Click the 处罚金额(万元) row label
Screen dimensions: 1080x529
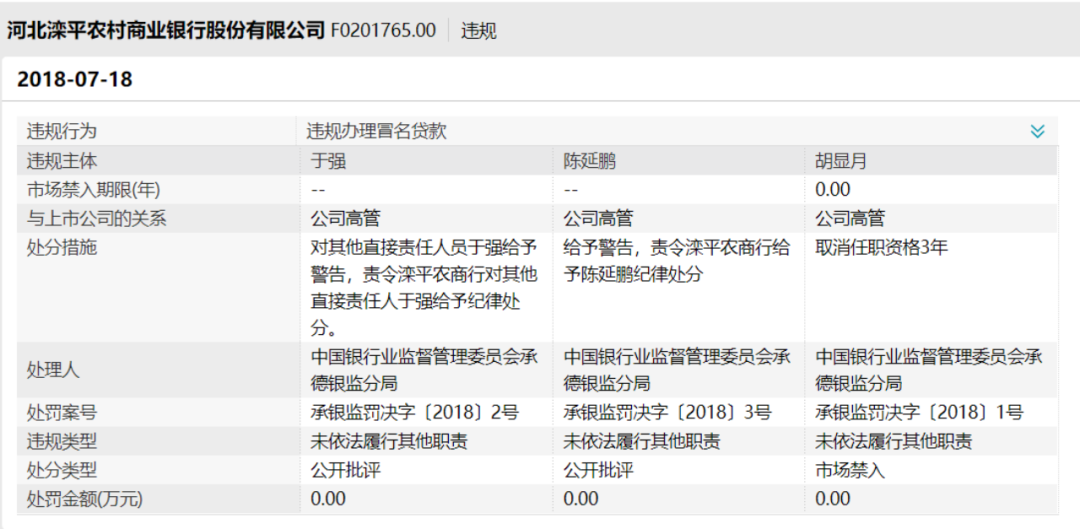pyautogui.click(x=84, y=499)
